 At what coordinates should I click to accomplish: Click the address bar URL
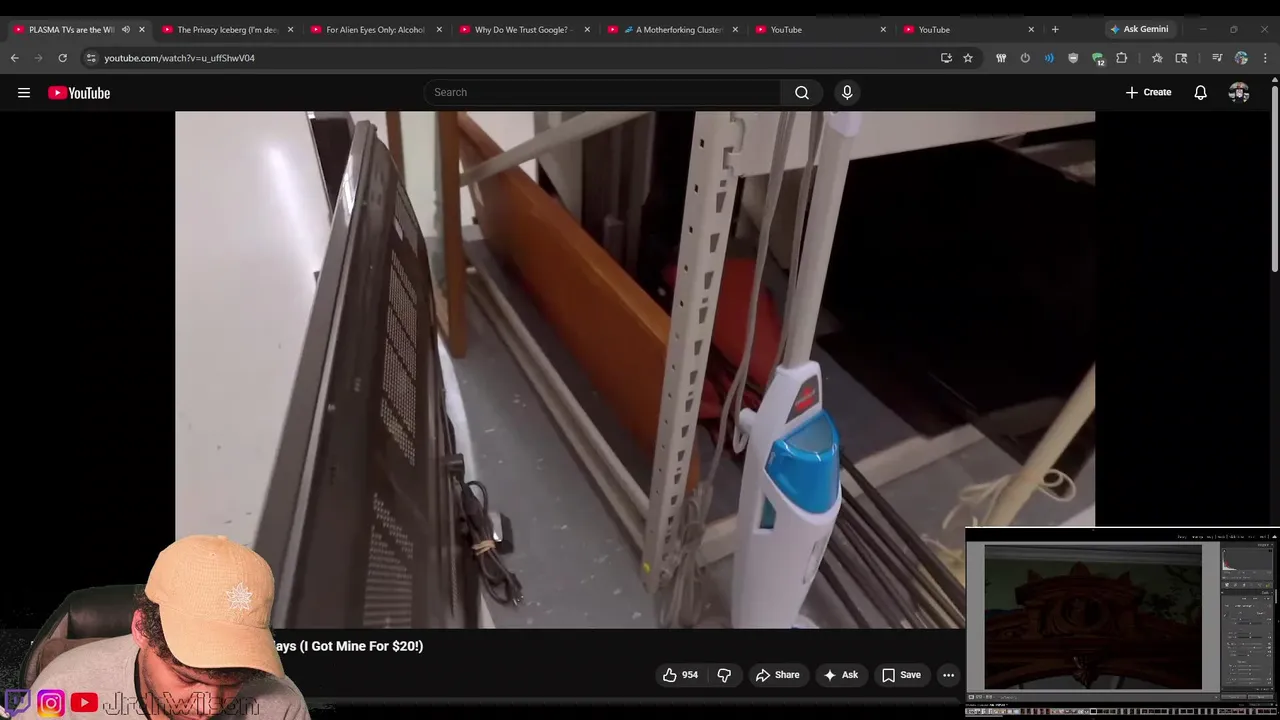coord(180,58)
